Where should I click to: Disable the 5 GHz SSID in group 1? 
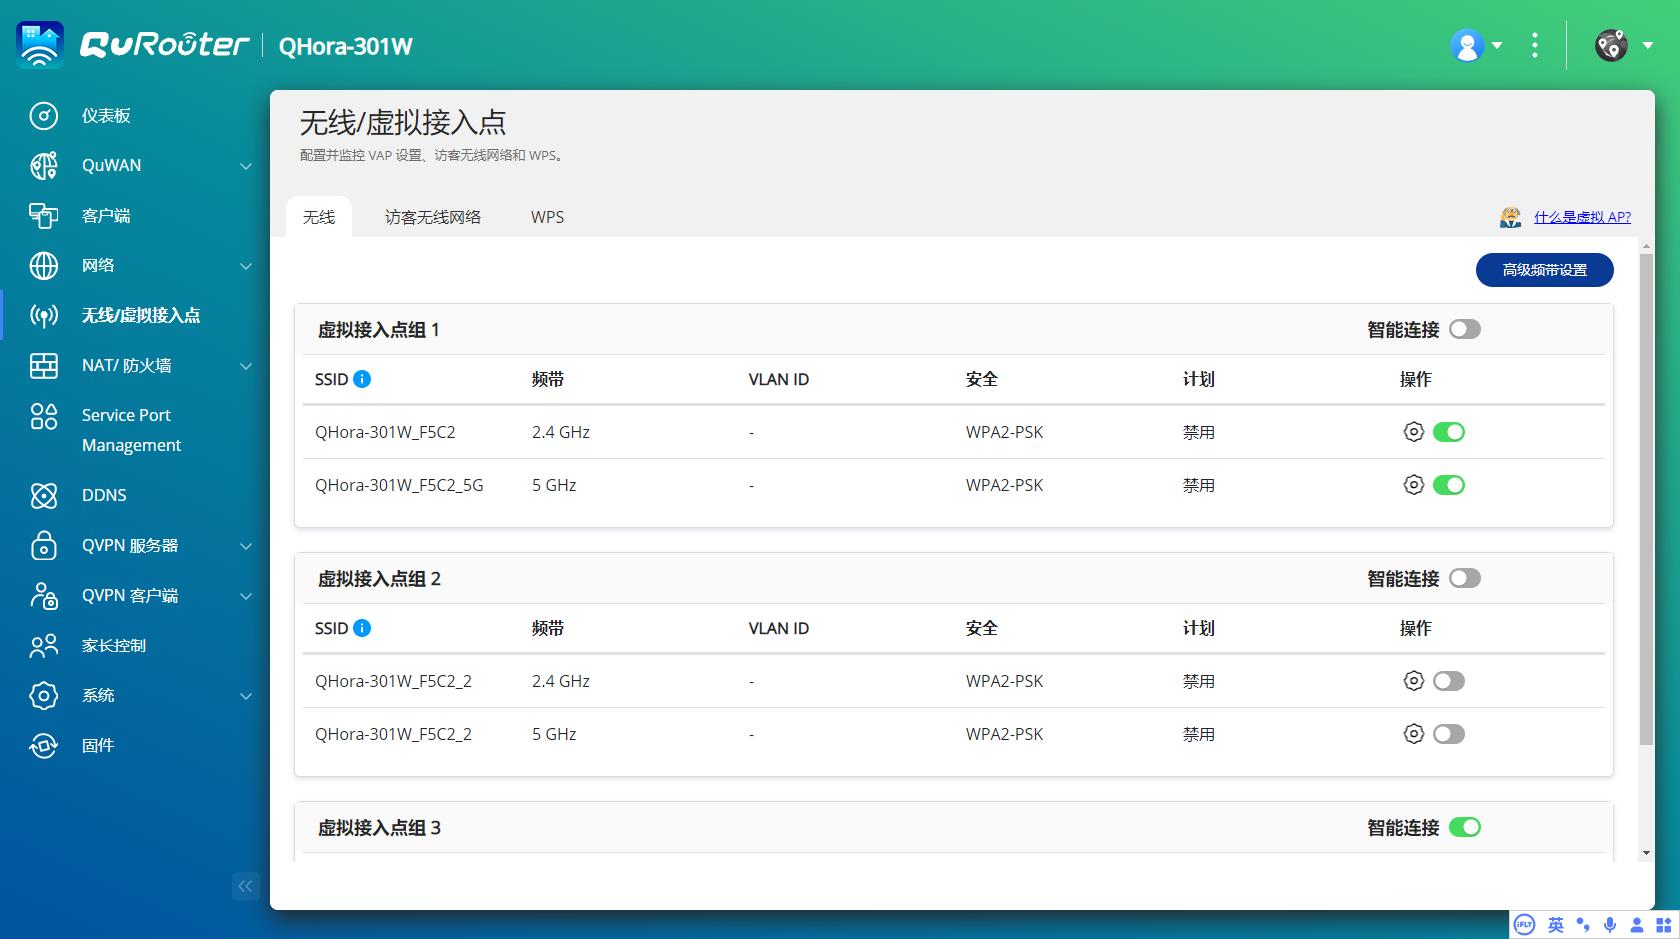coord(1450,484)
